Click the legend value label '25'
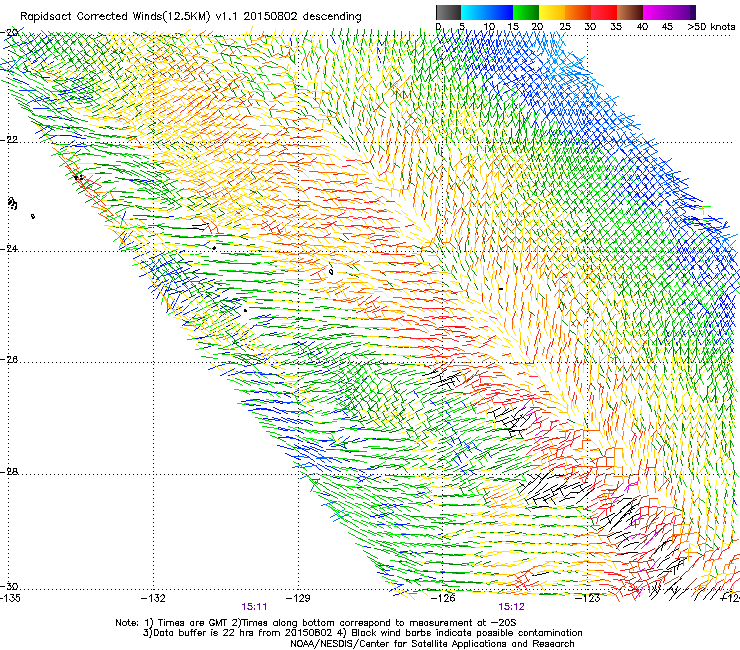Screen dimensions: 740x650 [x=565, y=27]
